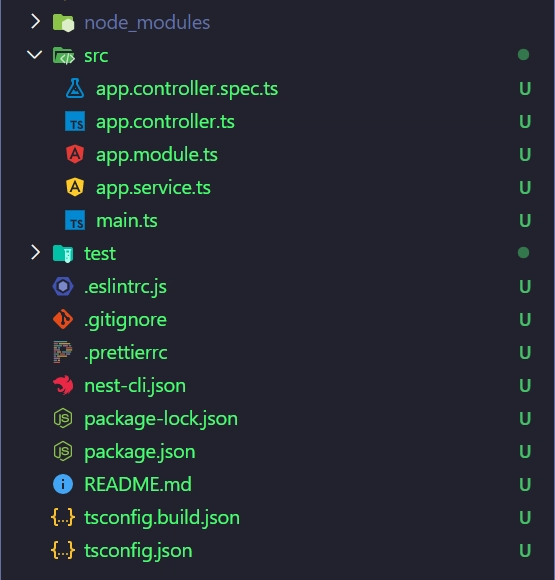This screenshot has width=555, height=580.
Task: Click the red Angular icon of app.module.ts
Action: [75, 154]
